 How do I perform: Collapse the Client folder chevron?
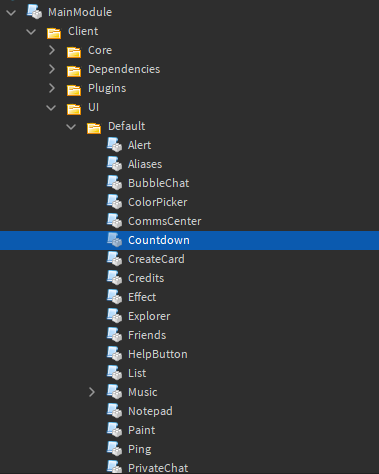click(31, 32)
